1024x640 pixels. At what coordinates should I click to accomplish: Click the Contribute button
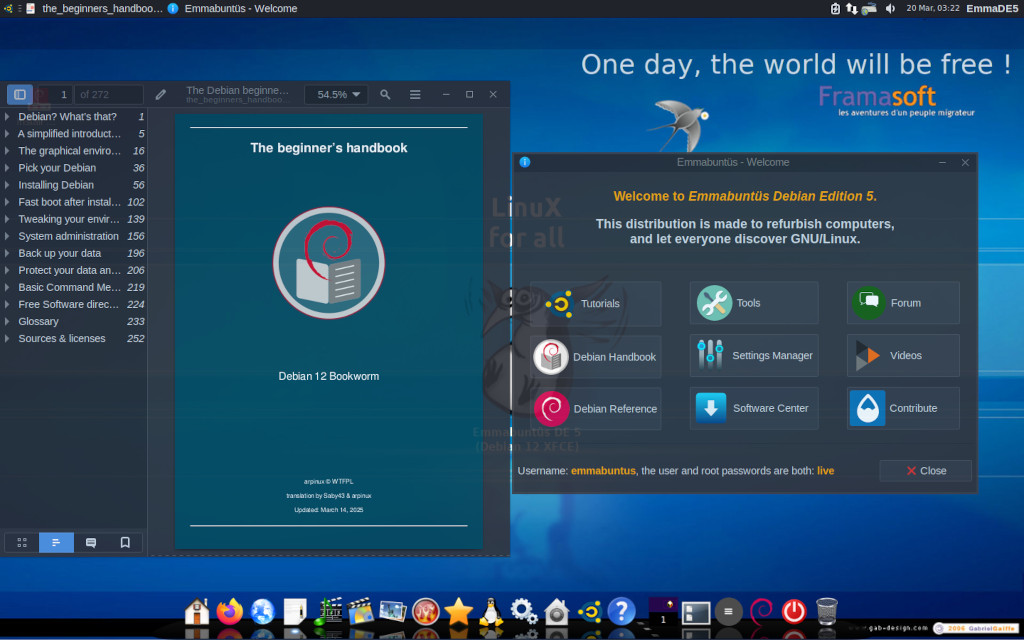pyautogui.click(x=903, y=408)
